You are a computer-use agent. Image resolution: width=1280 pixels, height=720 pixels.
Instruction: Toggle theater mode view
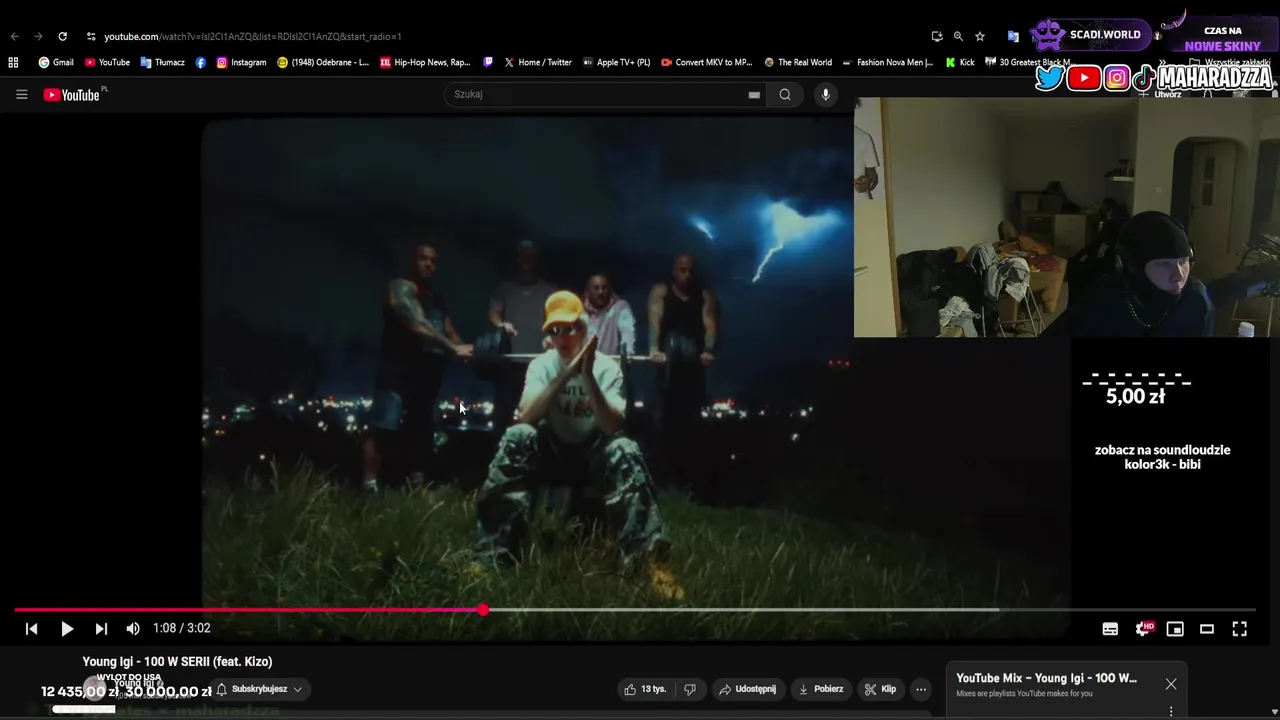[1207, 629]
